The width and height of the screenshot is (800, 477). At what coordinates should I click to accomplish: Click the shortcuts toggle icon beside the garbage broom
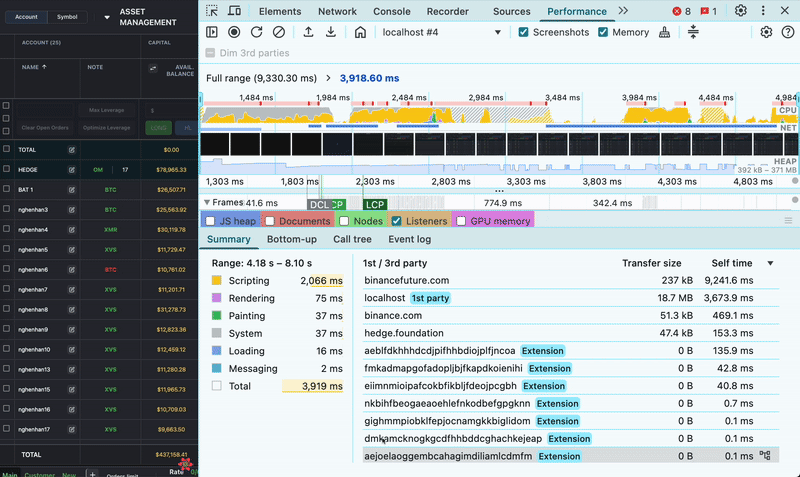(x=693, y=32)
